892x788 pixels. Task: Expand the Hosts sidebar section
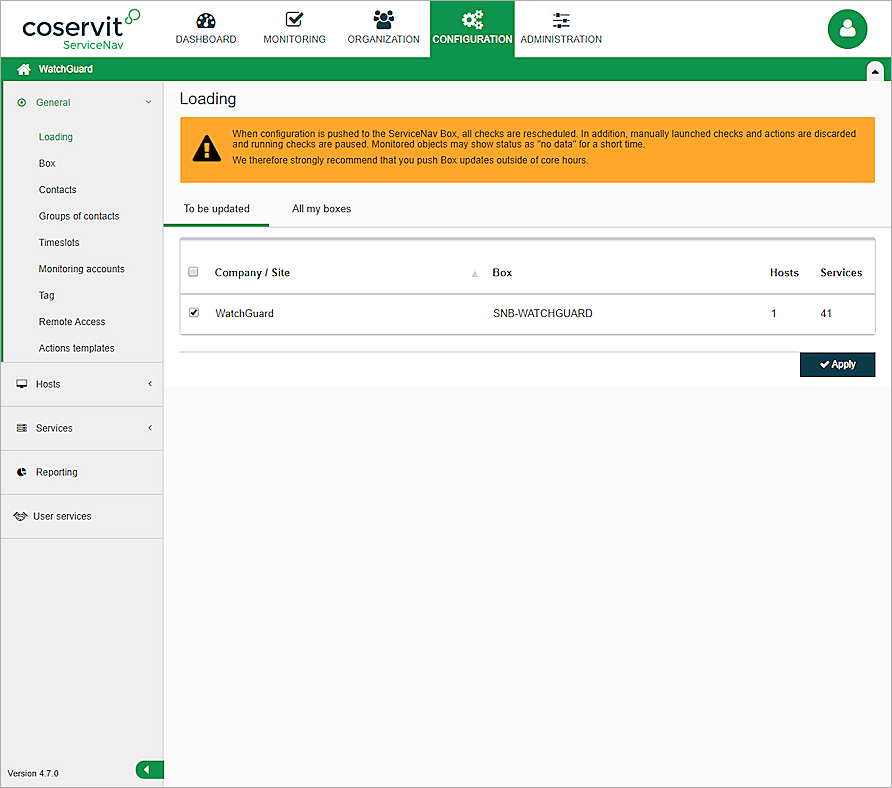(x=149, y=384)
